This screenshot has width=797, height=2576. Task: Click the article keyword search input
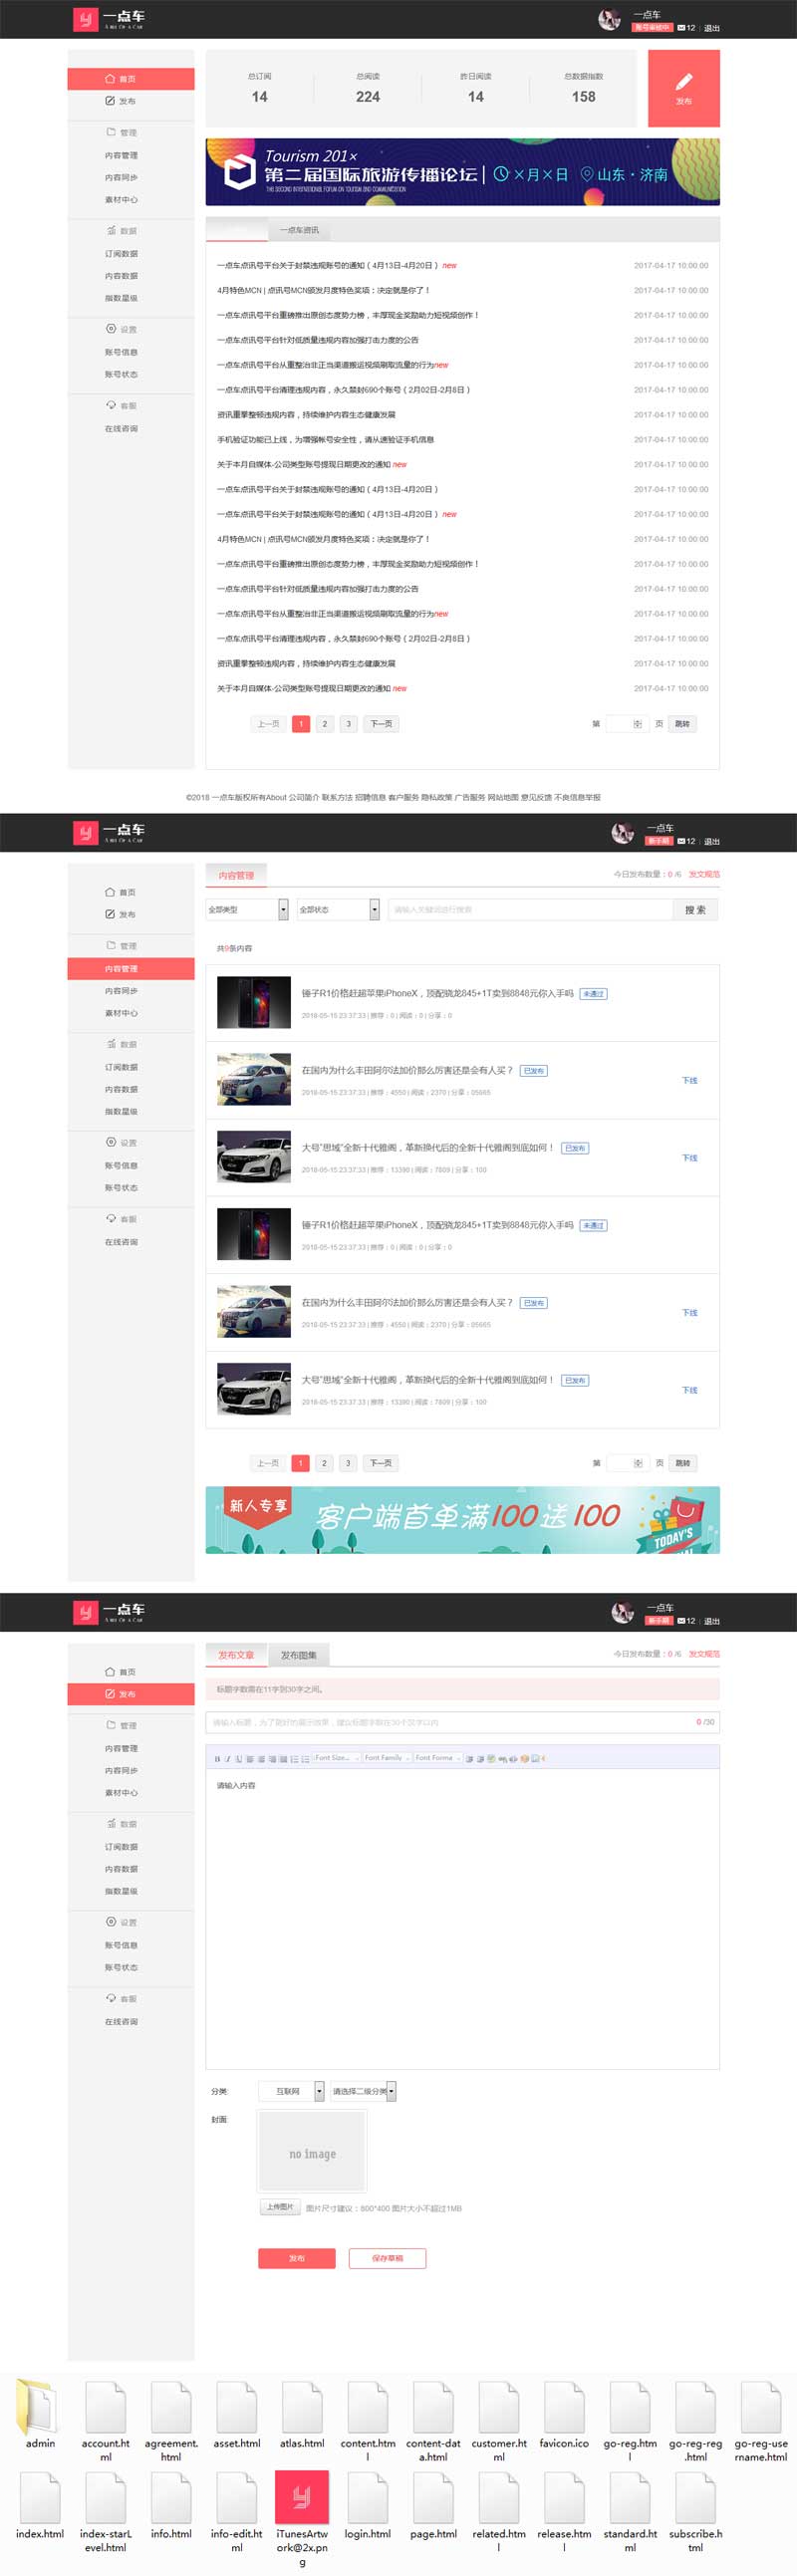pyautogui.click(x=530, y=909)
